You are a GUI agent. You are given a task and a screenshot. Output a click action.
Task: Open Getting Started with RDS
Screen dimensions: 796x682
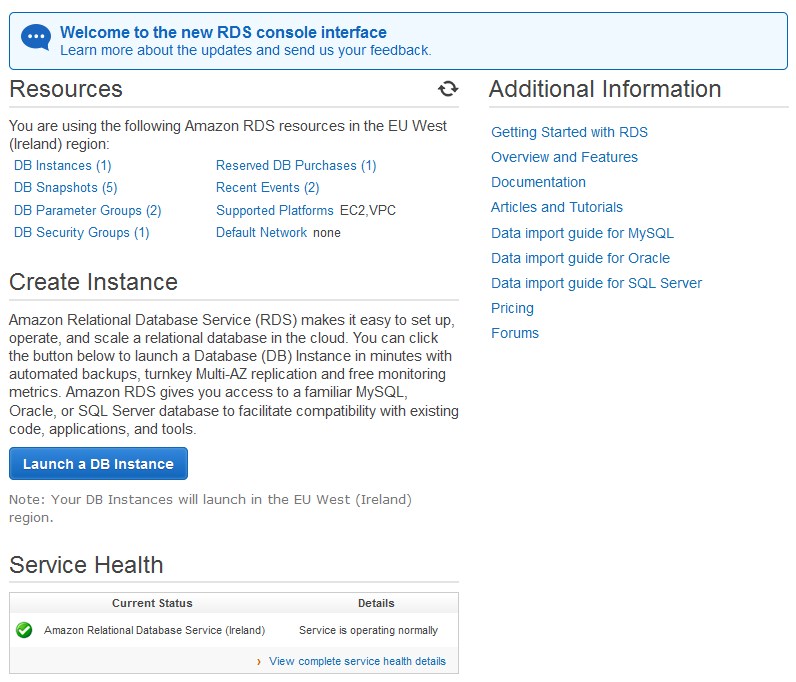pos(569,133)
